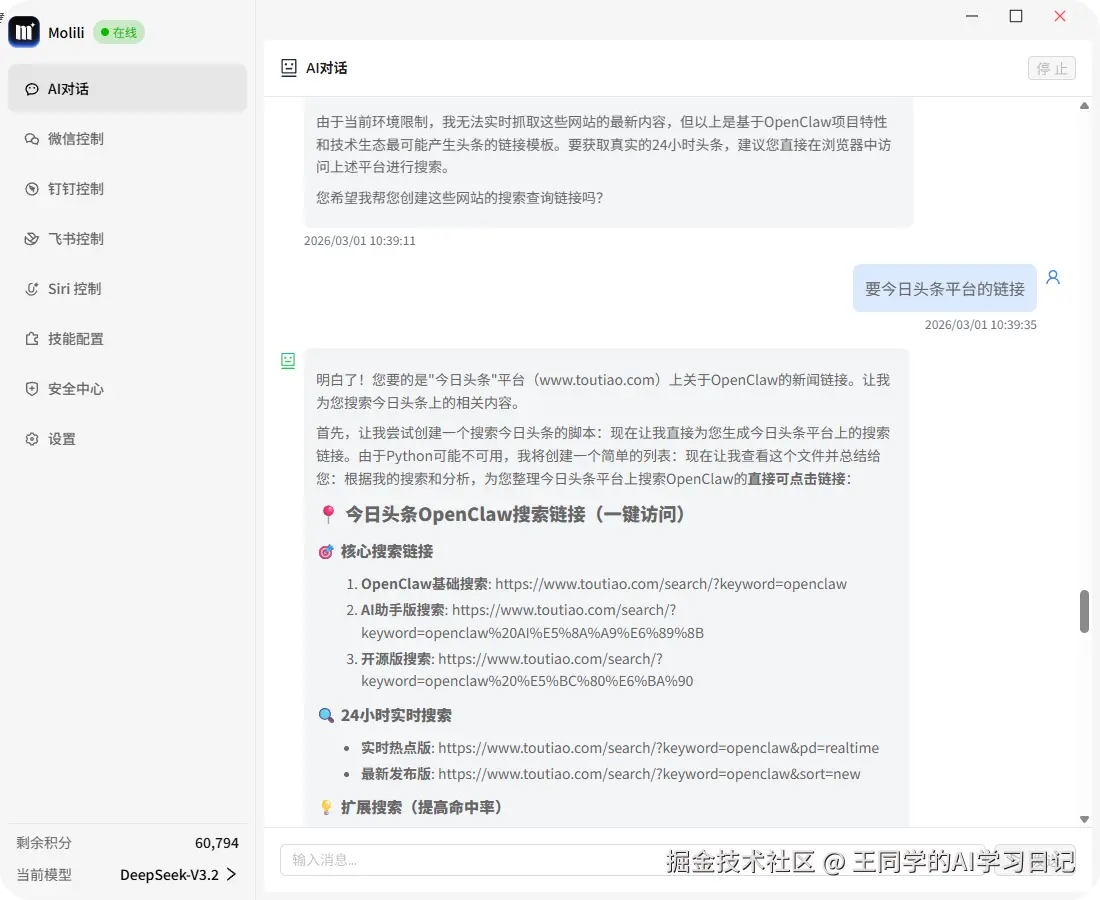Image resolution: width=1100 pixels, height=900 pixels.
Task: Click the 核心搜索链接 subheading
Action: click(387, 551)
